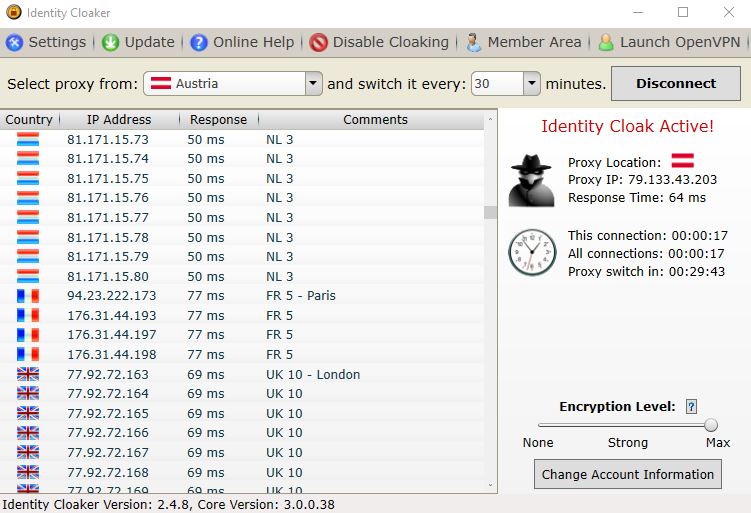Maximize the Identity Cloaker window
Screen dimensions: 751x513
click(683, 12)
